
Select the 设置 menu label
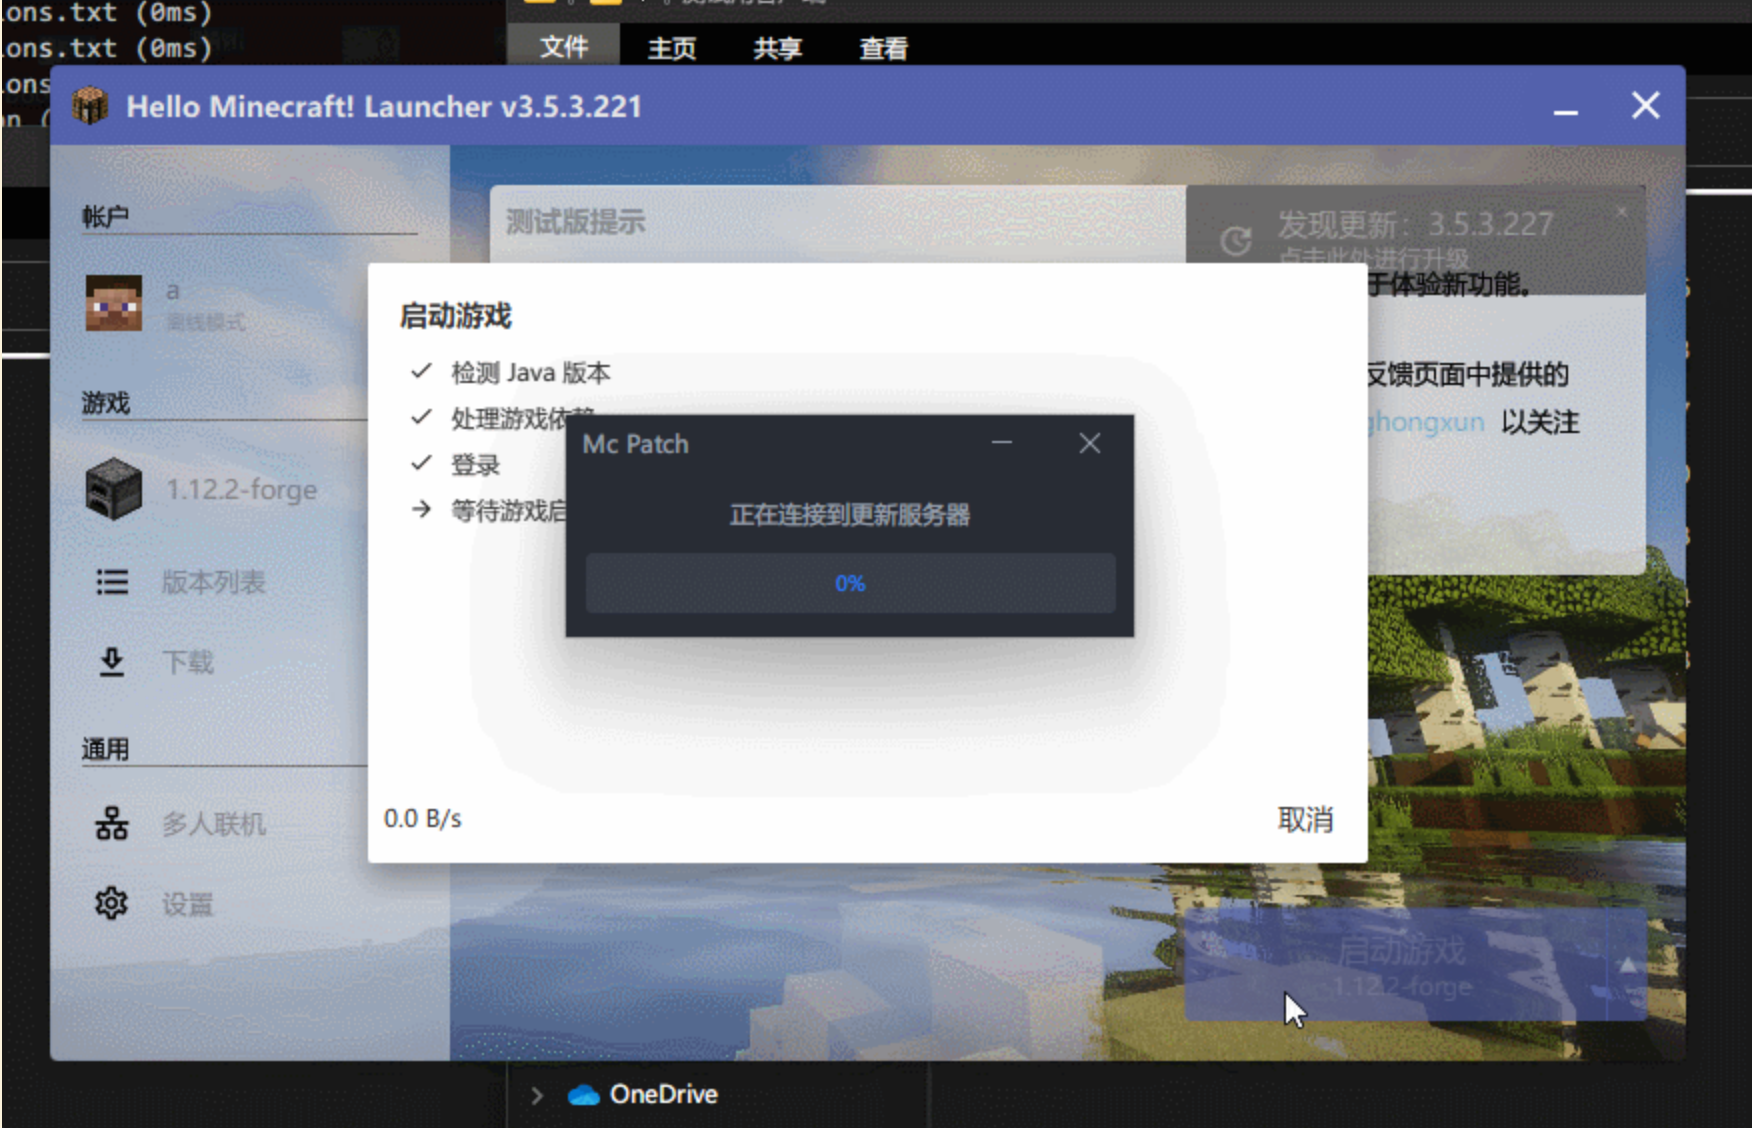tap(188, 904)
